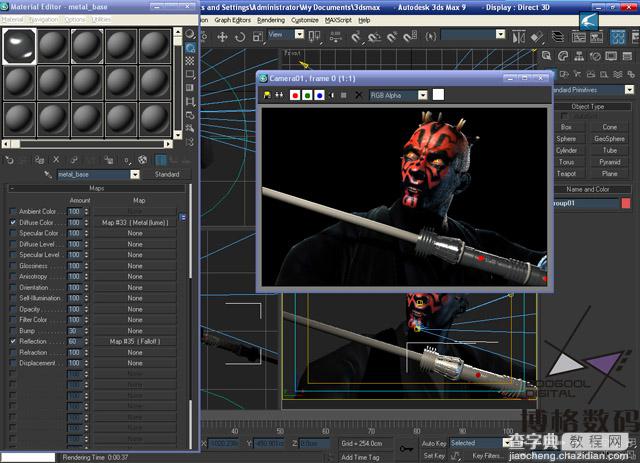This screenshot has width=640, height=463.
Task: Click Material Effects Channel icon
Action: (127, 160)
